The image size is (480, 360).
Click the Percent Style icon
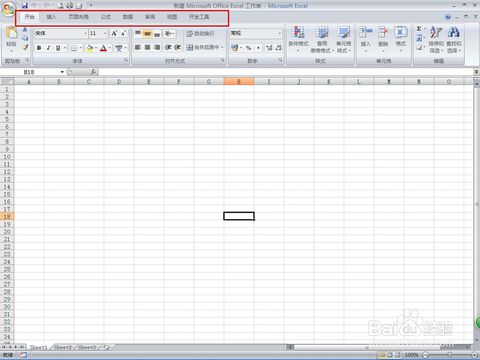point(248,48)
